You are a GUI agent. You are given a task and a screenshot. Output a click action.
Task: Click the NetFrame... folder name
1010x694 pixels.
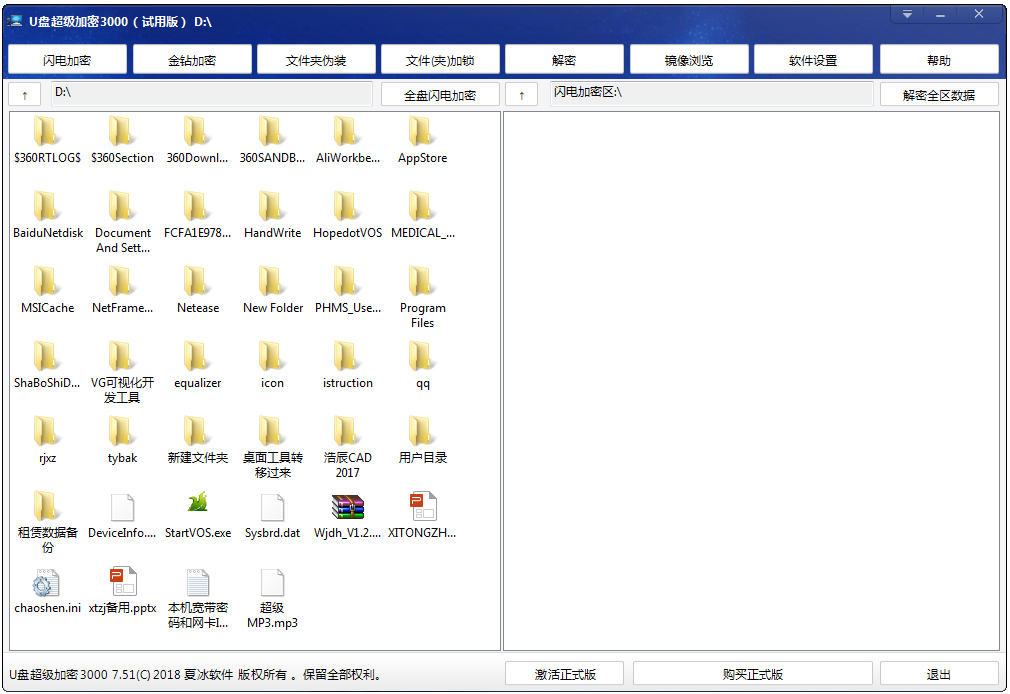pyautogui.click(x=122, y=308)
